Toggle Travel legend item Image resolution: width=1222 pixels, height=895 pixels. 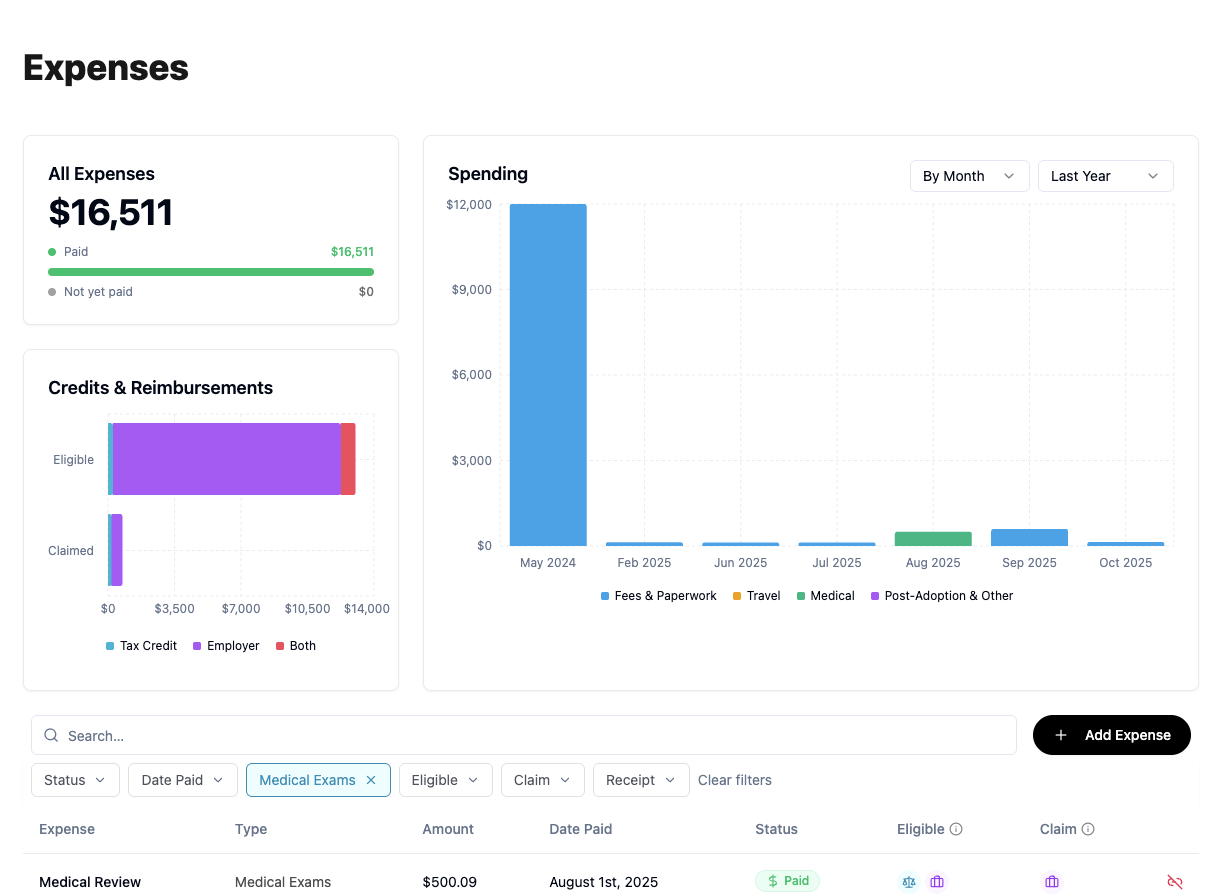point(756,596)
